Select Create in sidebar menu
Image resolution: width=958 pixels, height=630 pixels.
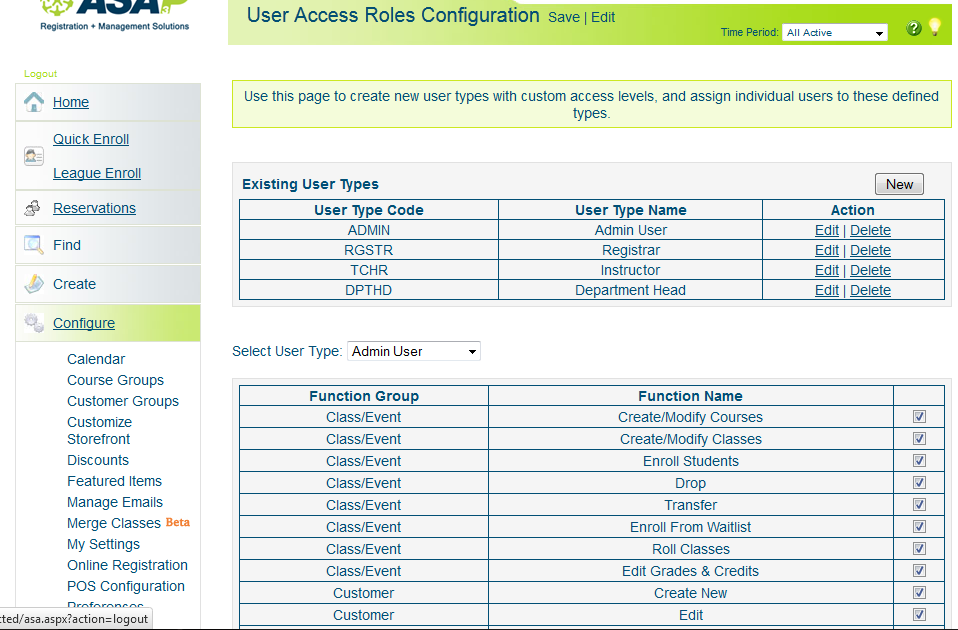75,284
